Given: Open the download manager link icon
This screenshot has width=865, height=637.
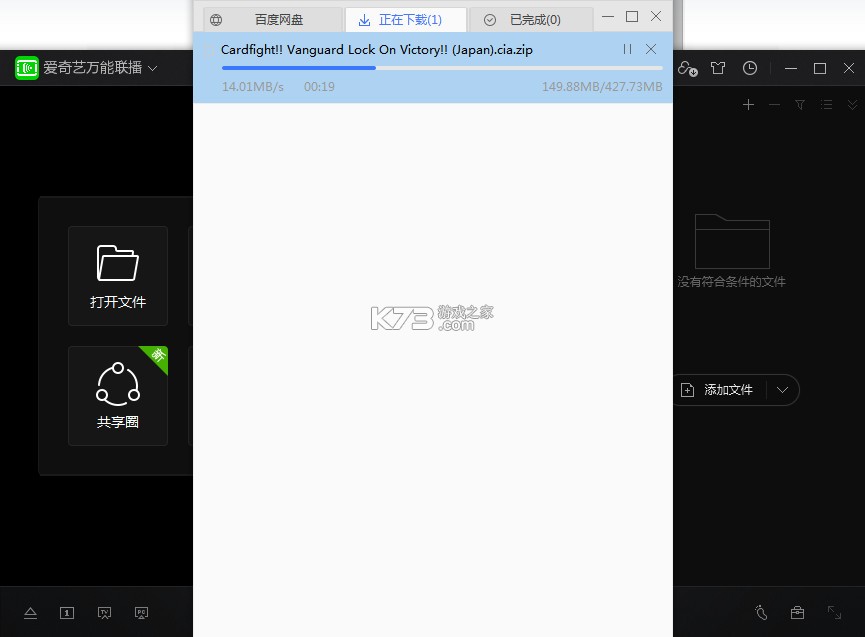Looking at the screenshot, I should click(687, 68).
